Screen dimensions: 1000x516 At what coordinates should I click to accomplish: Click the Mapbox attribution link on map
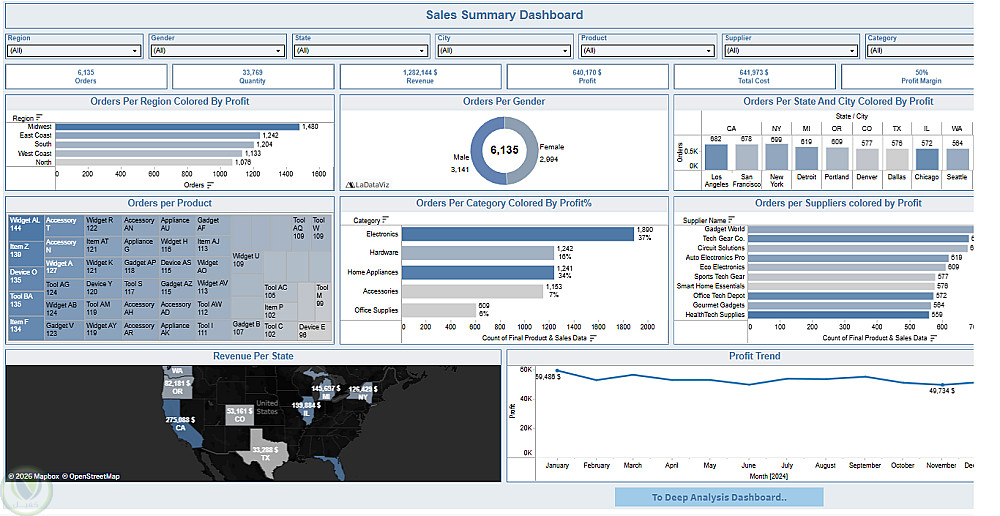pyautogui.click(x=34, y=476)
